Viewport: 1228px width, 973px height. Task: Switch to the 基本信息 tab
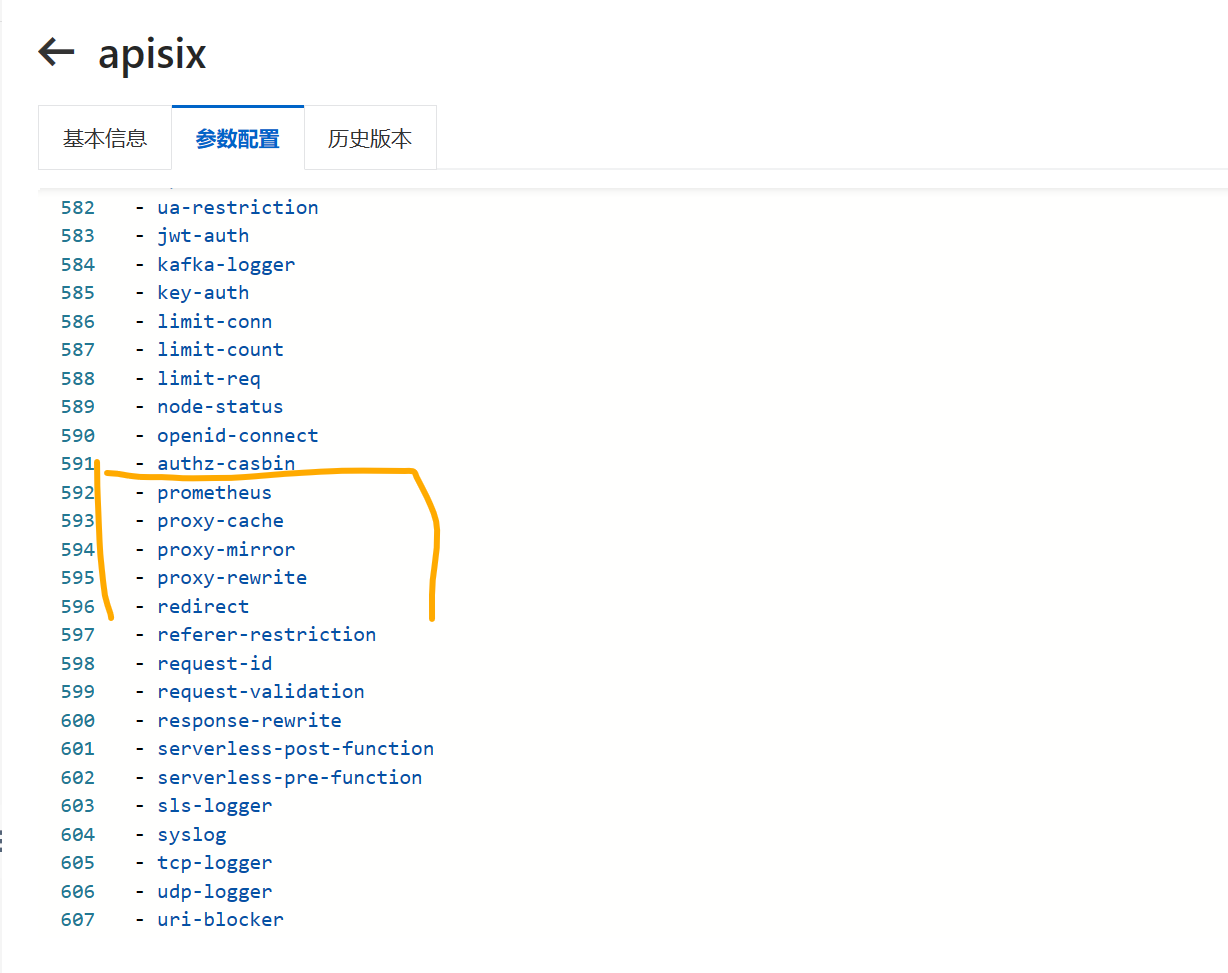104,137
